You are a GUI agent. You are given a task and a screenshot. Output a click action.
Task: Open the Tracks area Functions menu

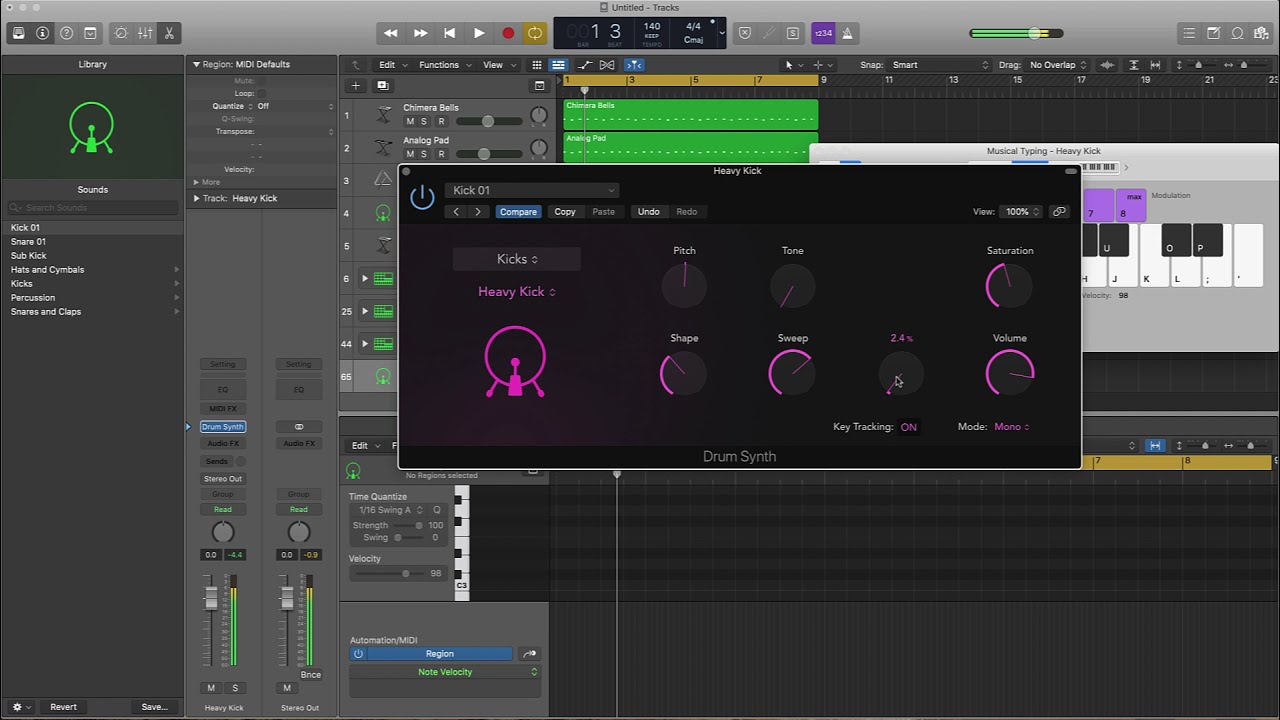coord(444,65)
